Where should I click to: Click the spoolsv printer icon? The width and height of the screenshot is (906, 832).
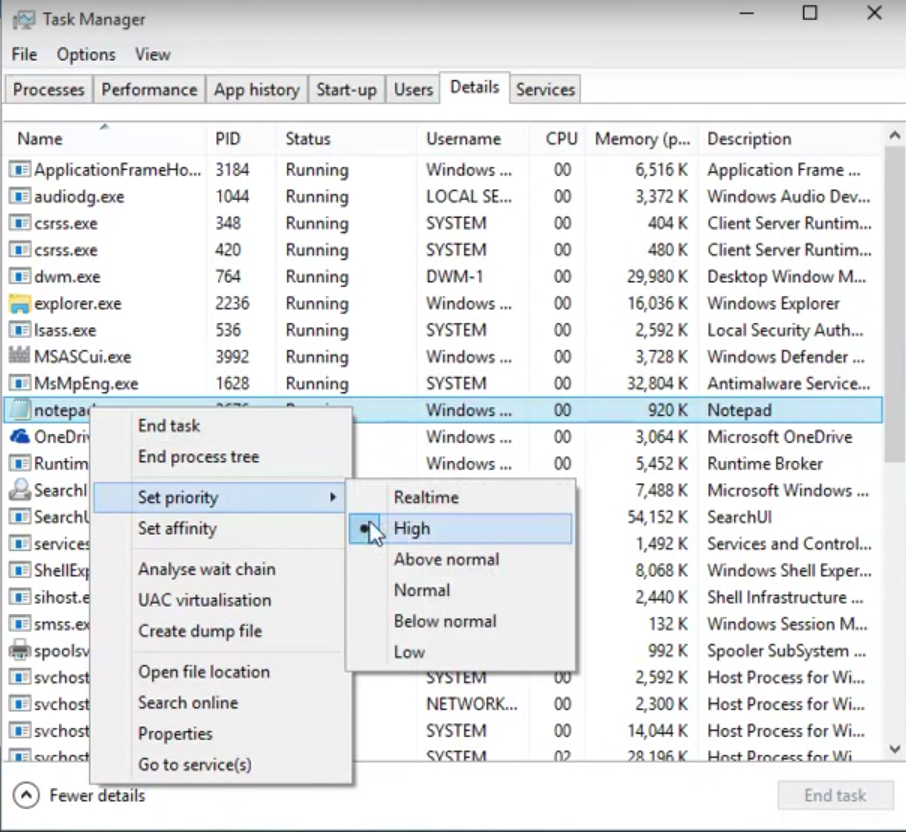pyautogui.click(x=20, y=651)
